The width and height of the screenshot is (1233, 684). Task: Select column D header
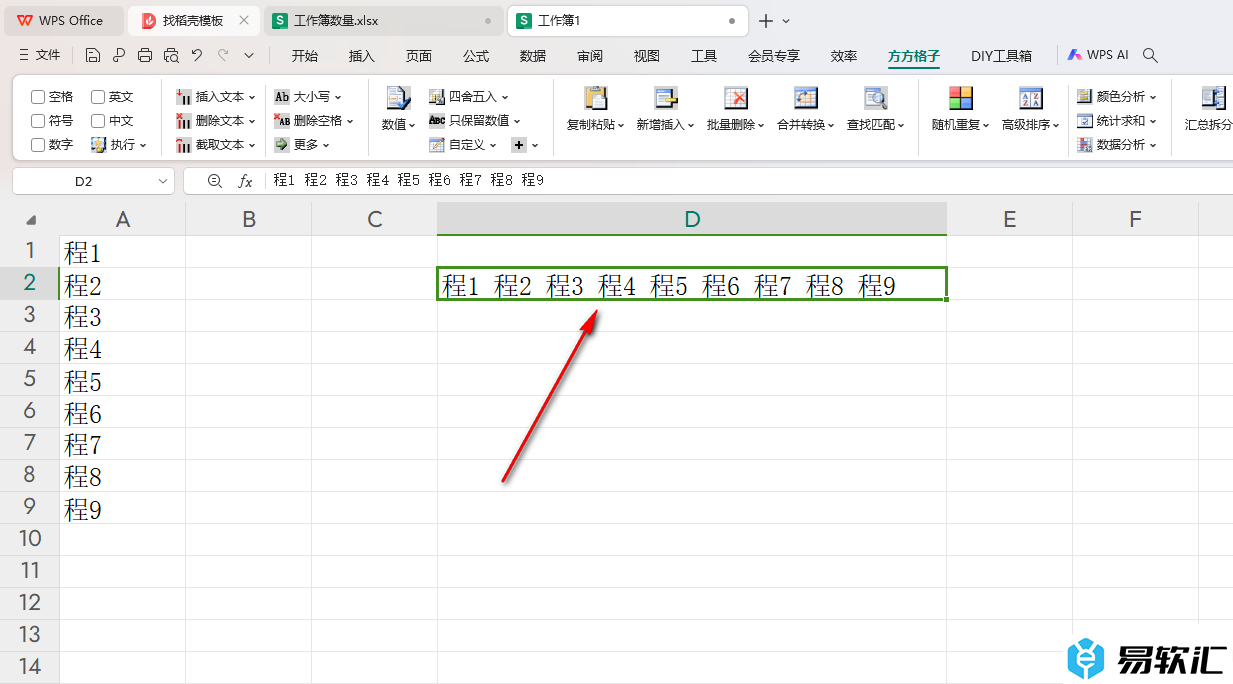[691, 219]
